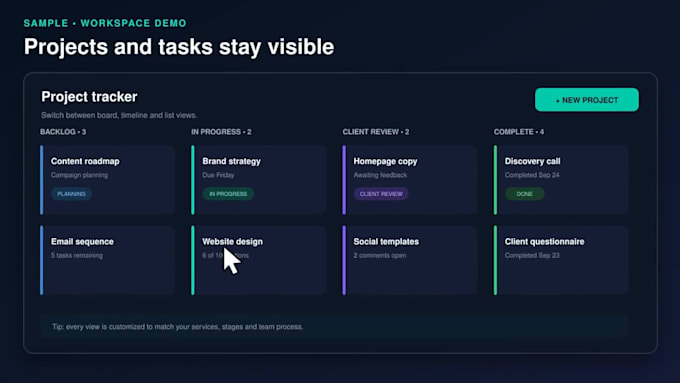Click the tip text about customized views
The height and width of the screenshot is (383, 680).
pyautogui.click(x=177, y=327)
